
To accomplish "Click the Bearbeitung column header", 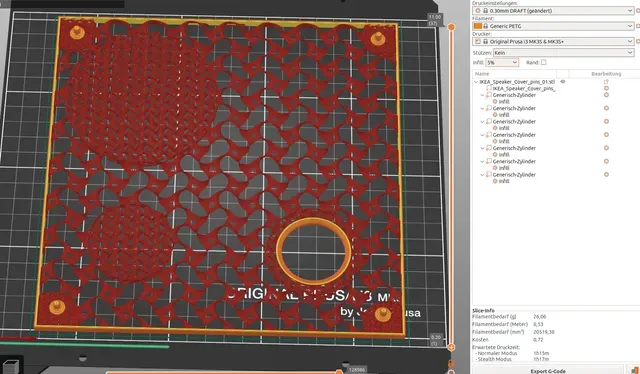I will 606,74.
